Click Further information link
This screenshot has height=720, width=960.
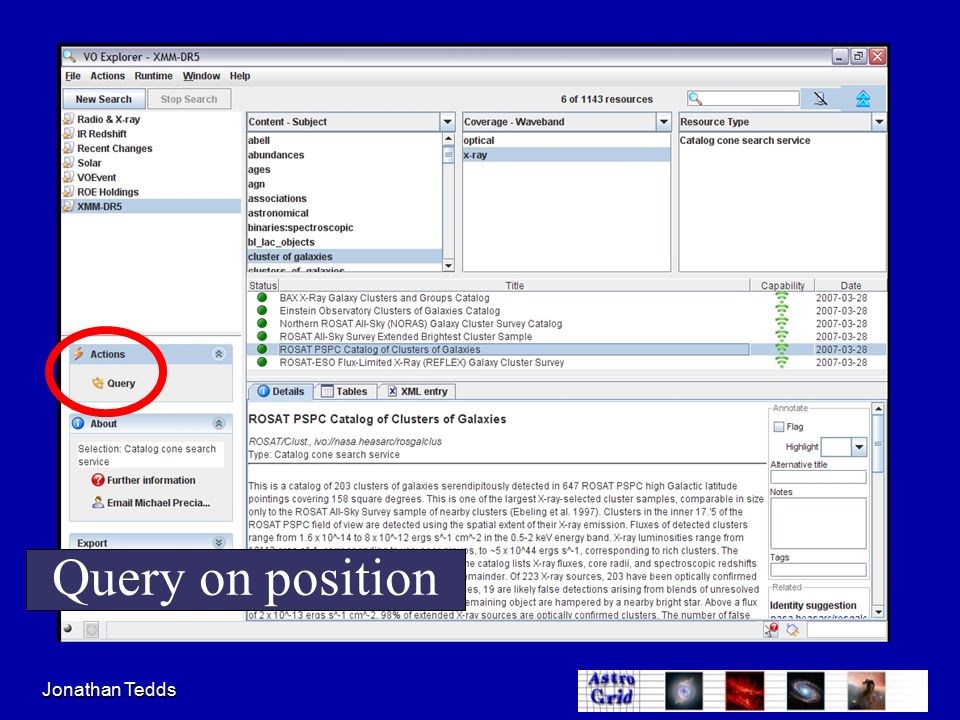coord(144,480)
